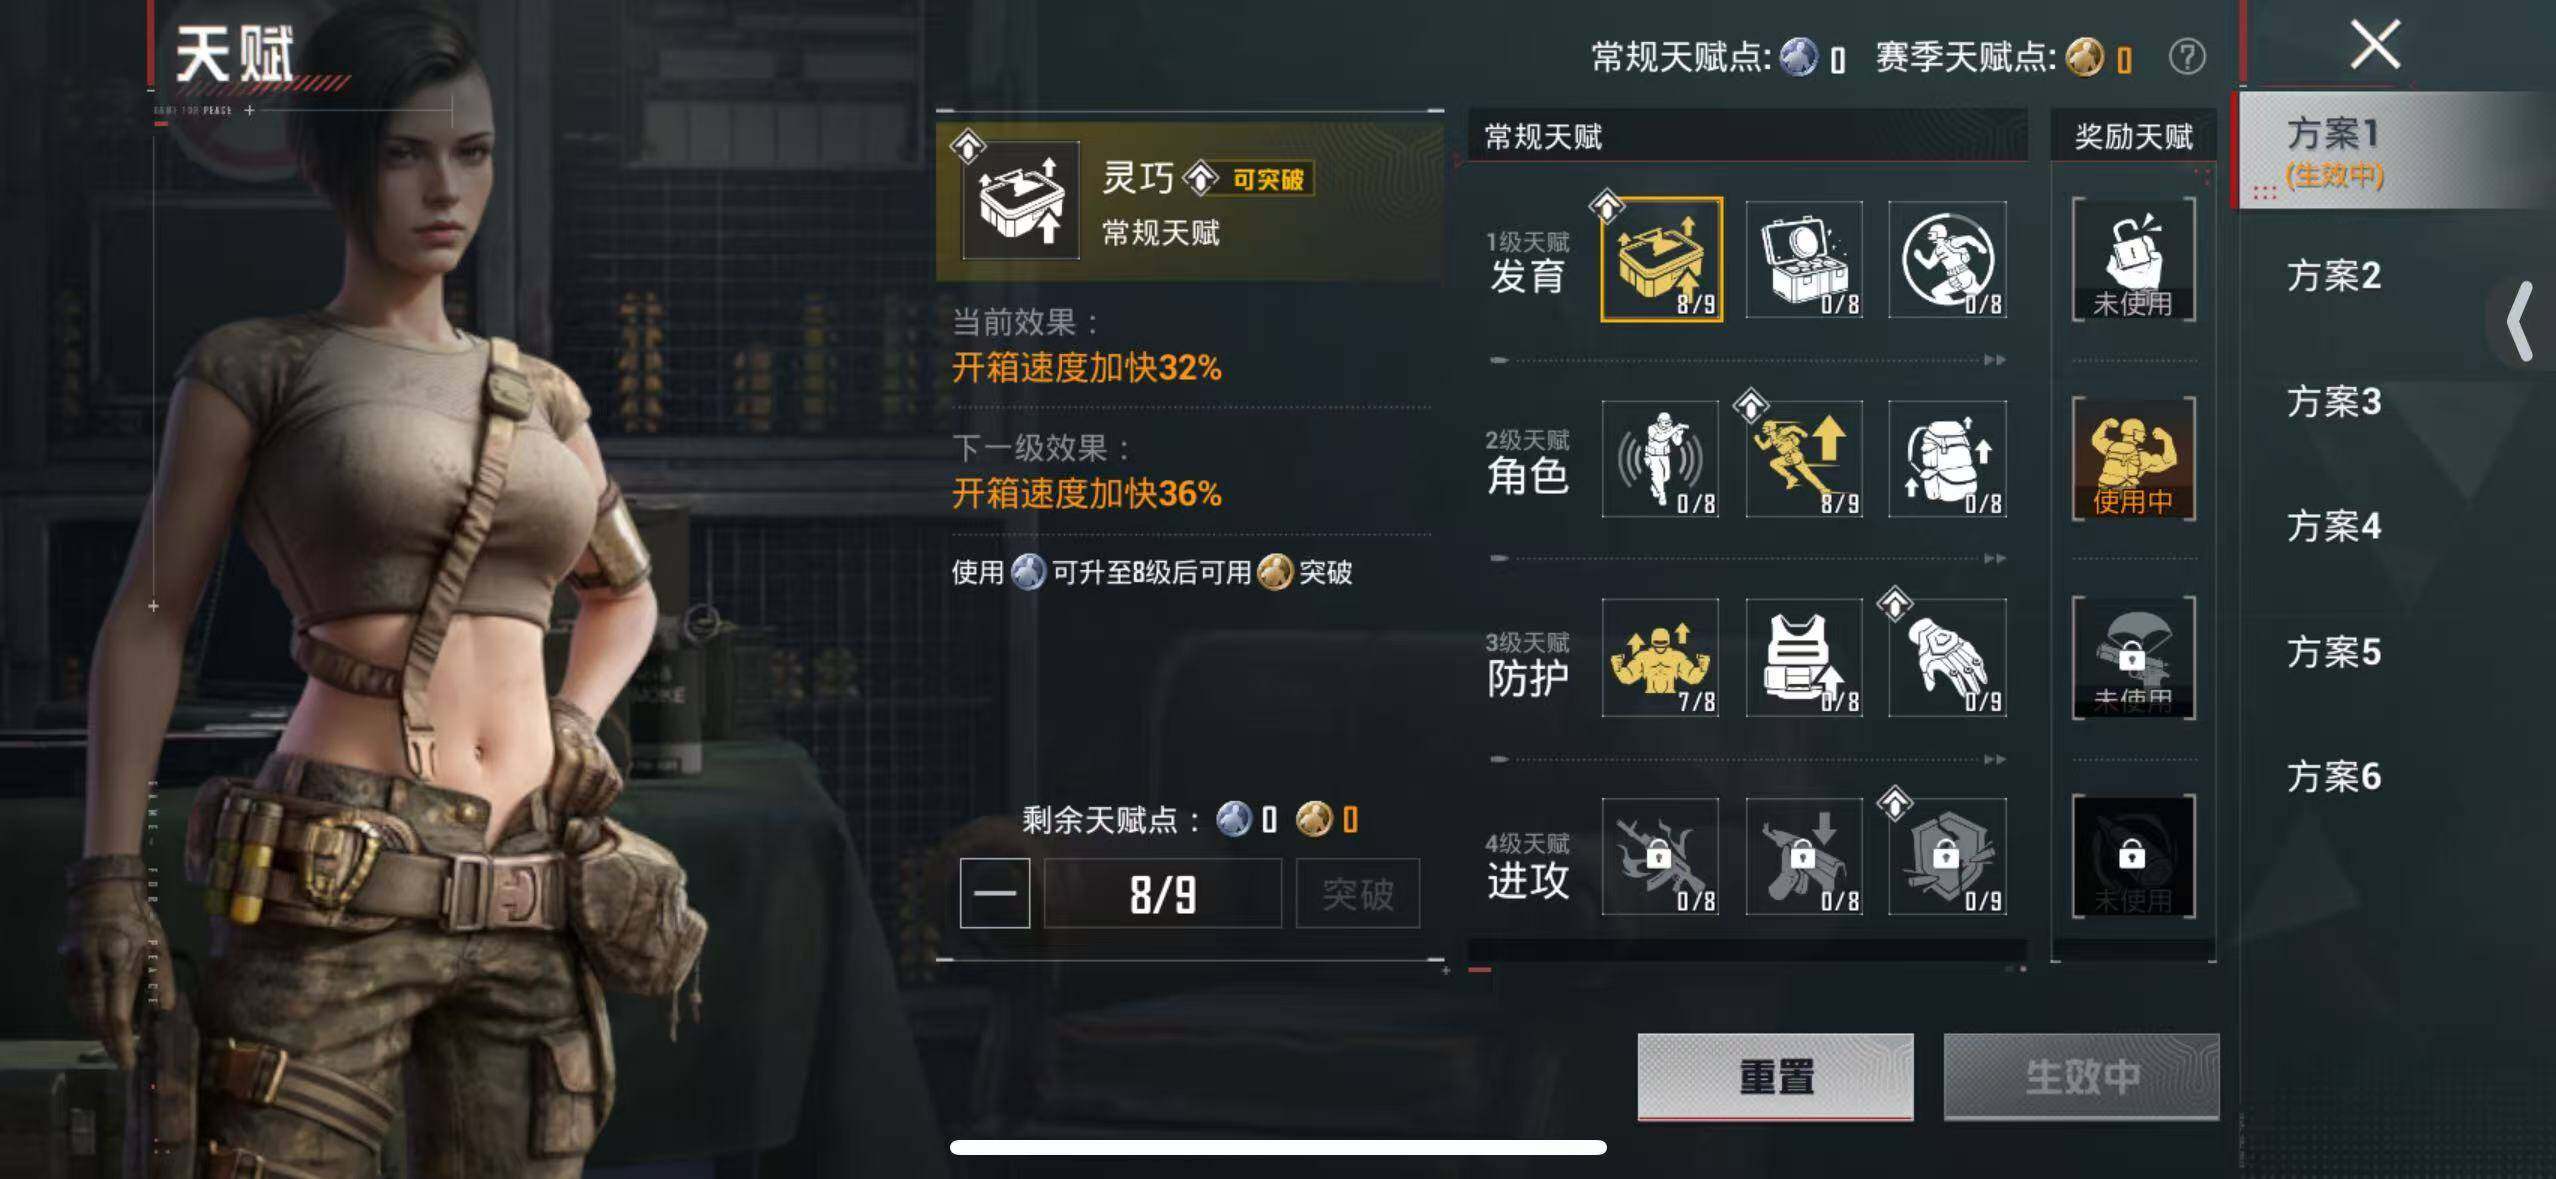Select the footstep sound-wave soldier talent
This screenshot has width=2556, height=1179.
click(x=1660, y=459)
